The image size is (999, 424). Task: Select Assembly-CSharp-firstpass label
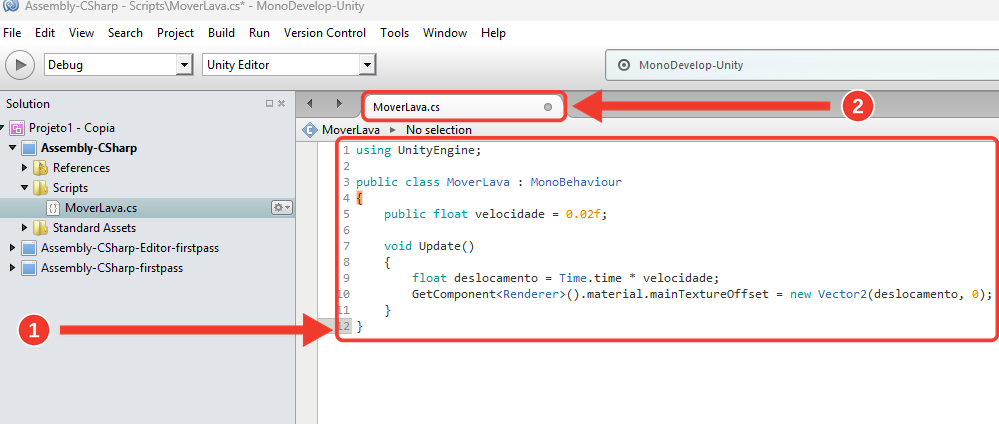[x=111, y=268]
